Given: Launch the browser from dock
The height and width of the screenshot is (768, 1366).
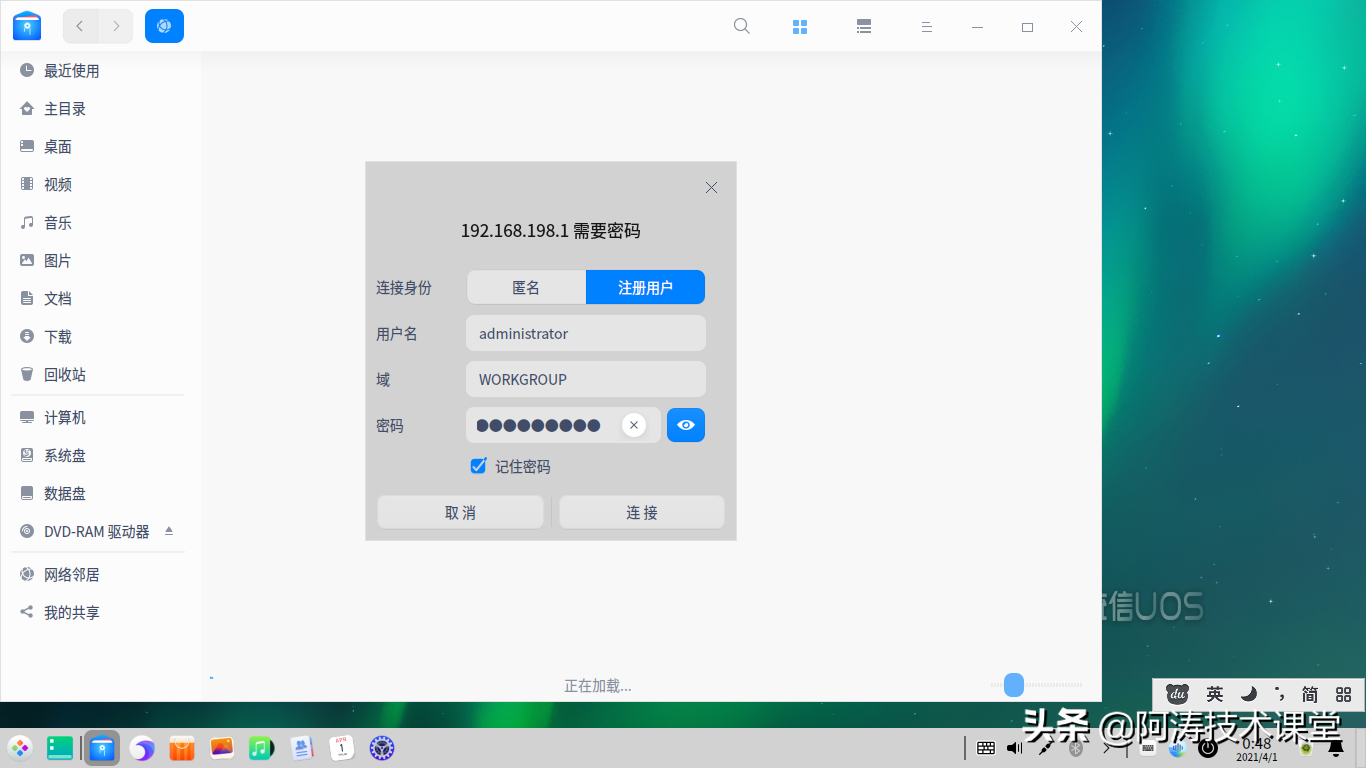Looking at the screenshot, I should coord(142,747).
